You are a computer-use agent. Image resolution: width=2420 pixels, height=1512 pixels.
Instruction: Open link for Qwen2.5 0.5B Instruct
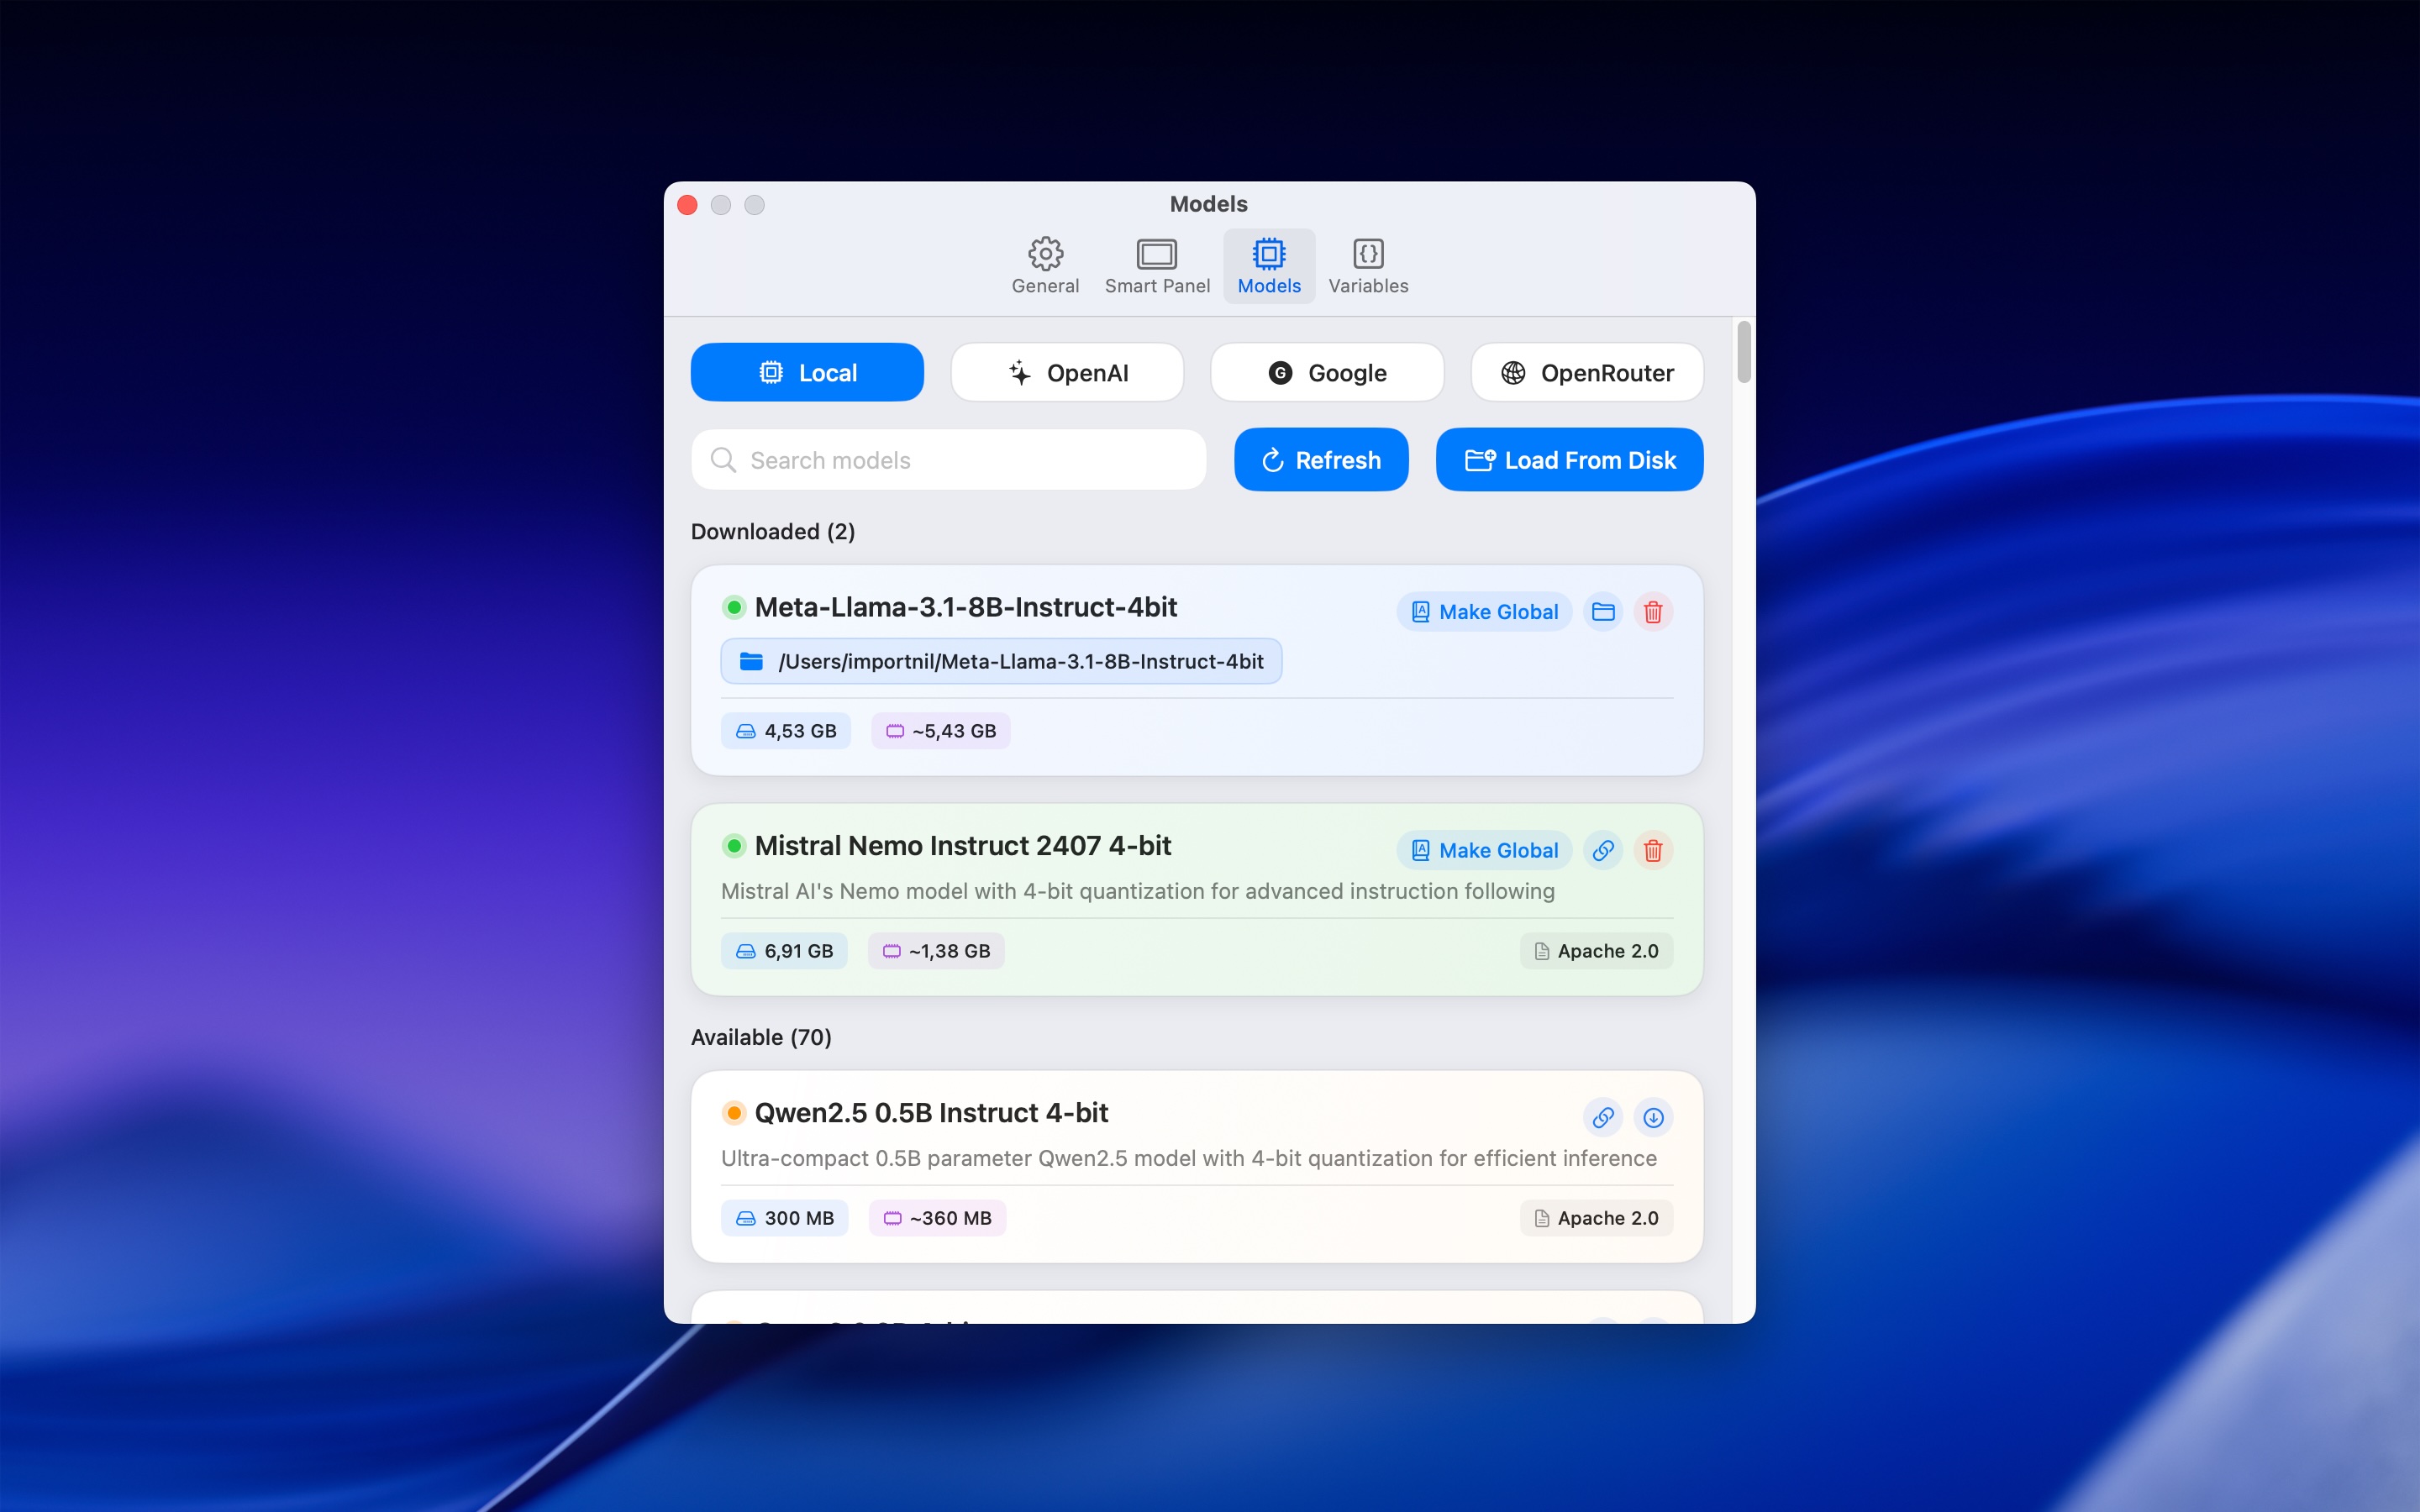(x=1603, y=1117)
